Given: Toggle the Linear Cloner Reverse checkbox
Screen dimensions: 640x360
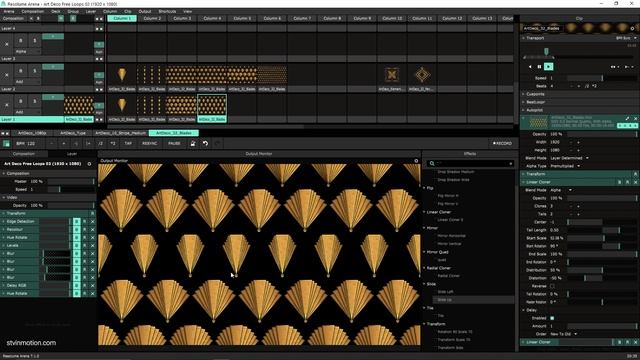Looking at the screenshot, I should click(x=552, y=286).
